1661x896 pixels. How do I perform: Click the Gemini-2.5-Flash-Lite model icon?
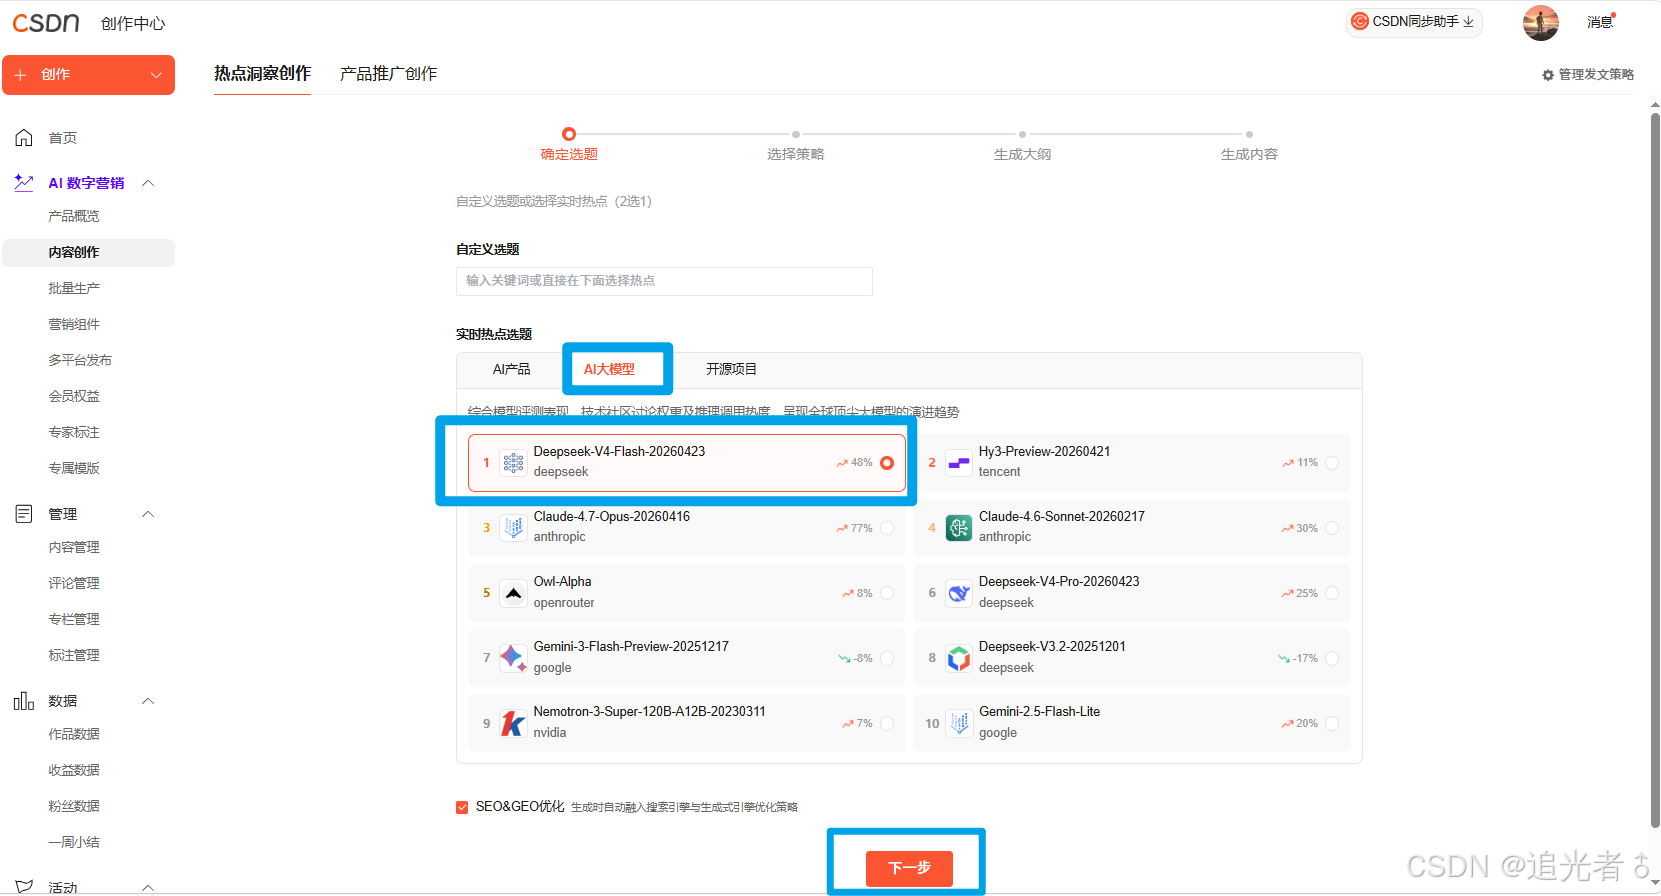point(958,723)
